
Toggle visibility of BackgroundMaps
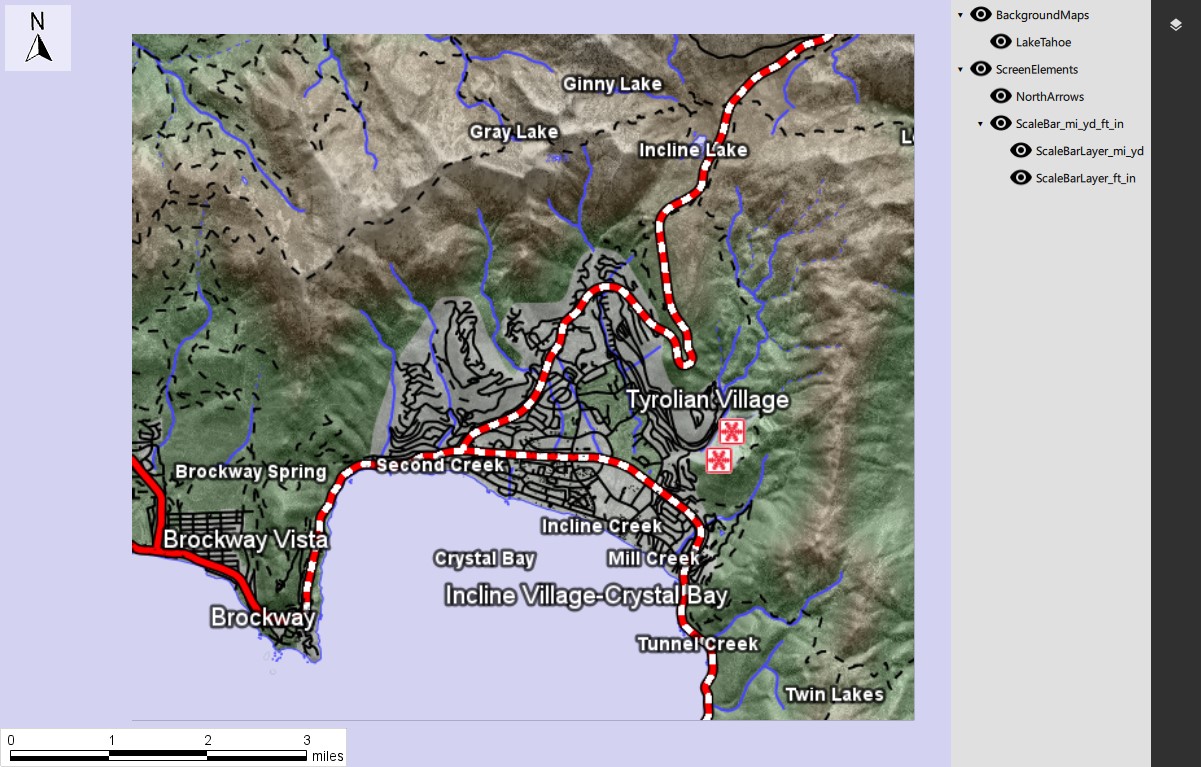click(981, 15)
